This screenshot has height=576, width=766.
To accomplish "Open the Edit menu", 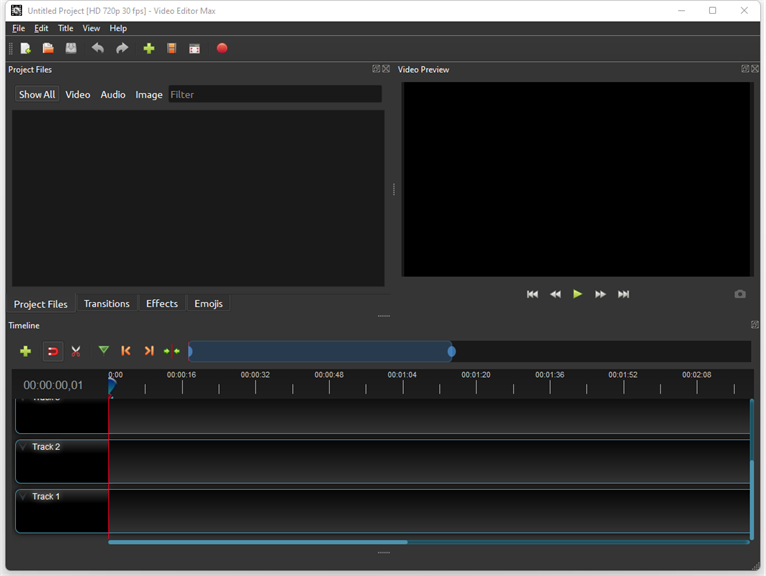I will click(x=41, y=28).
